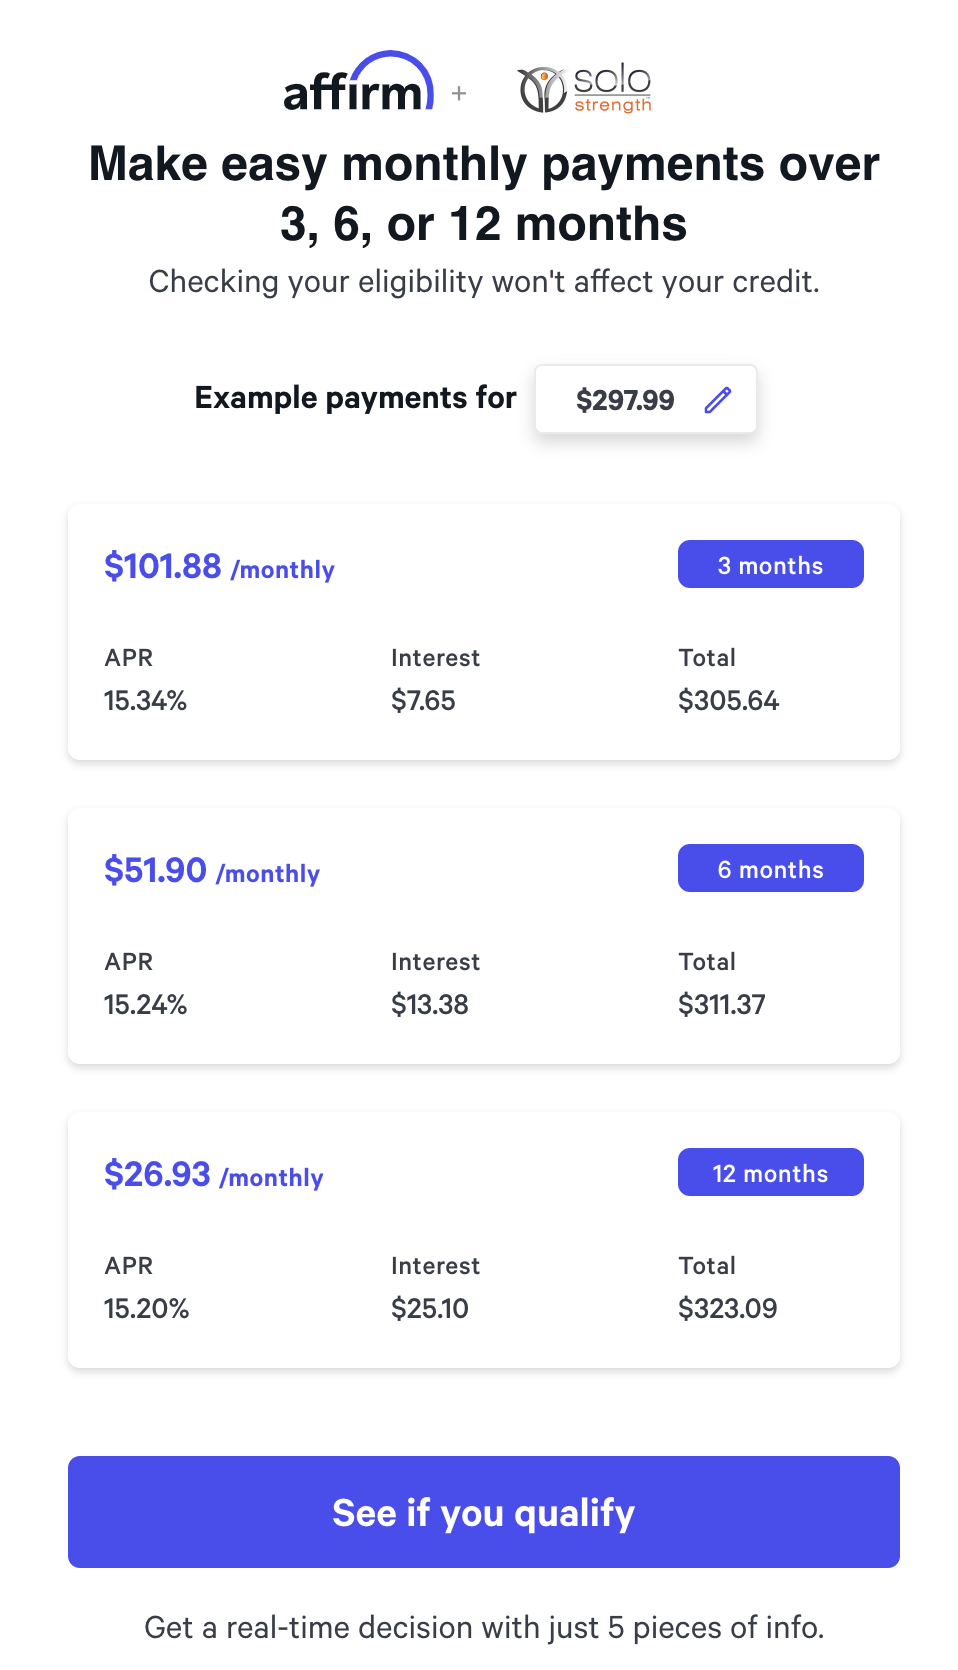This screenshot has width=958, height=1670.
Task: Click the 3 months badge
Action: point(770,564)
